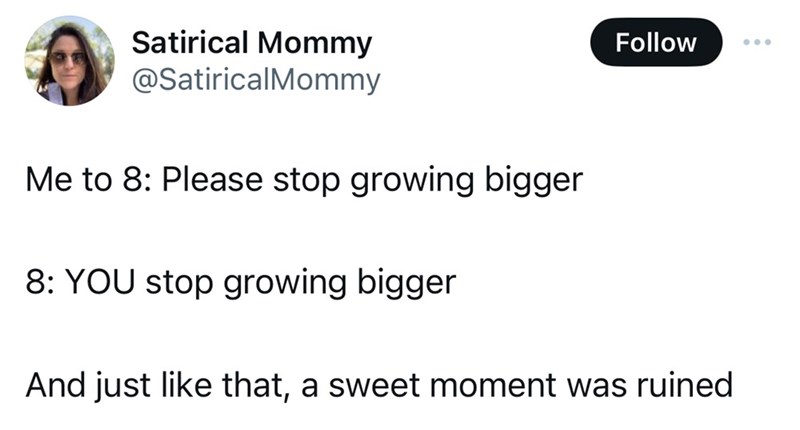Click the tweet line starting "Me to 8"
Viewport: 800px width, 430px height.
pos(302,182)
